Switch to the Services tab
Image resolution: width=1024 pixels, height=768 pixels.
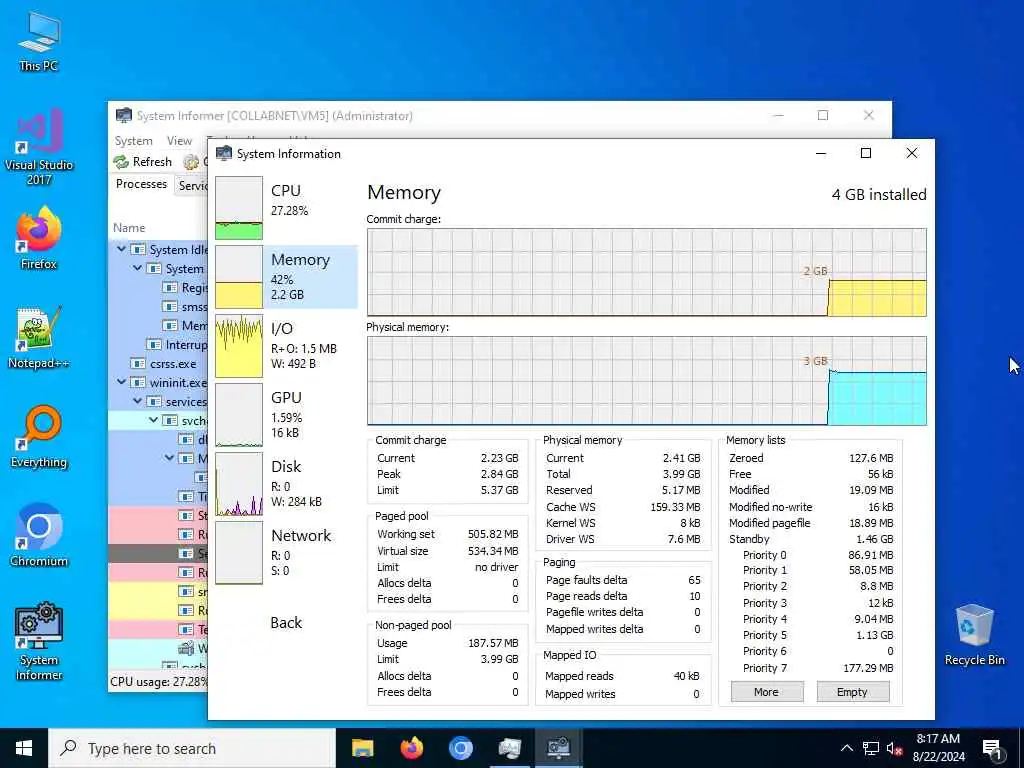(192, 185)
